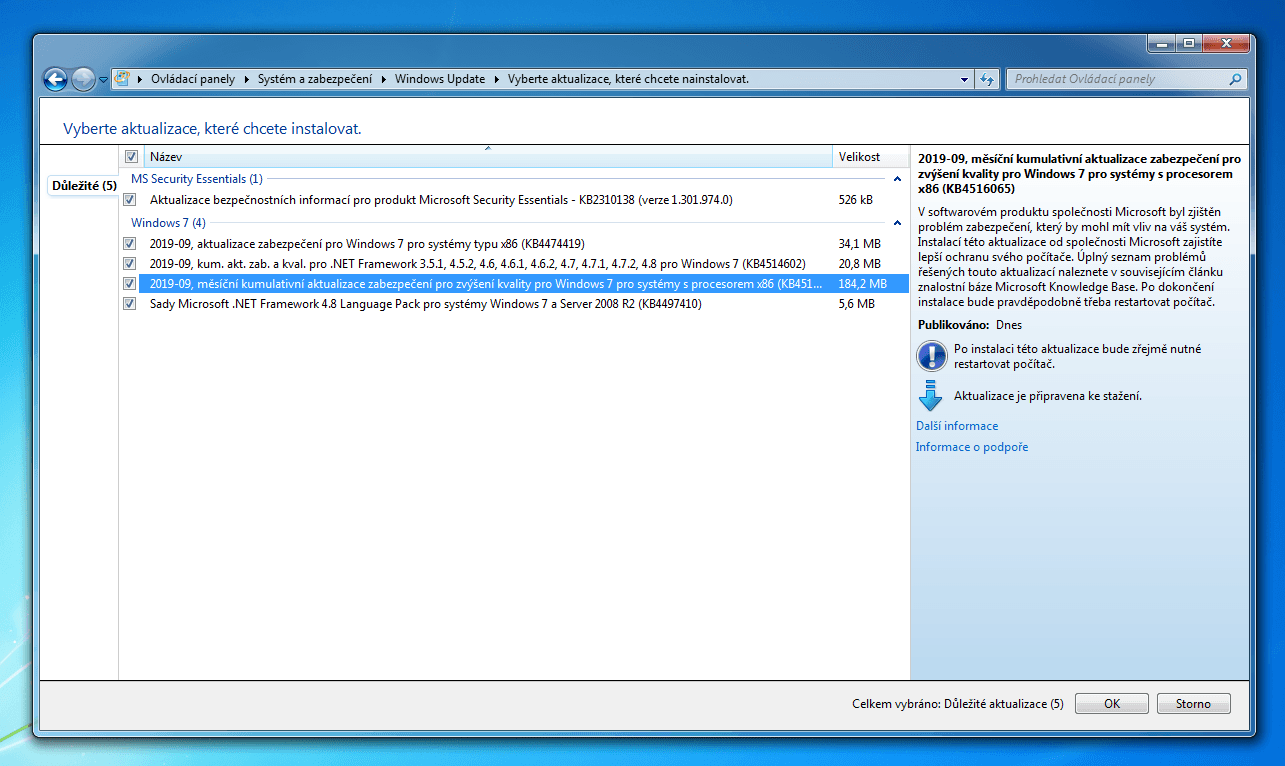The height and width of the screenshot is (766, 1285).
Task: Collapse the MS Security Essentials (1) group
Action: click(897, 180)
